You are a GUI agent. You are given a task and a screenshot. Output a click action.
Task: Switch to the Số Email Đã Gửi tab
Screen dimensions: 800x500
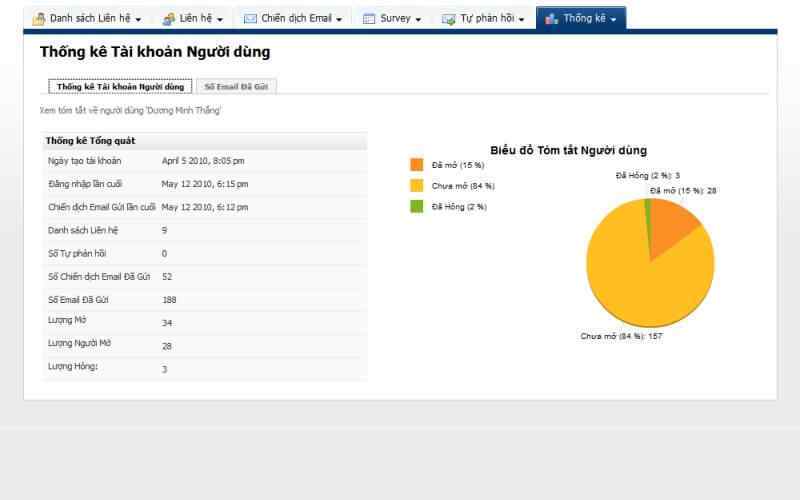(x=235, y=87)
